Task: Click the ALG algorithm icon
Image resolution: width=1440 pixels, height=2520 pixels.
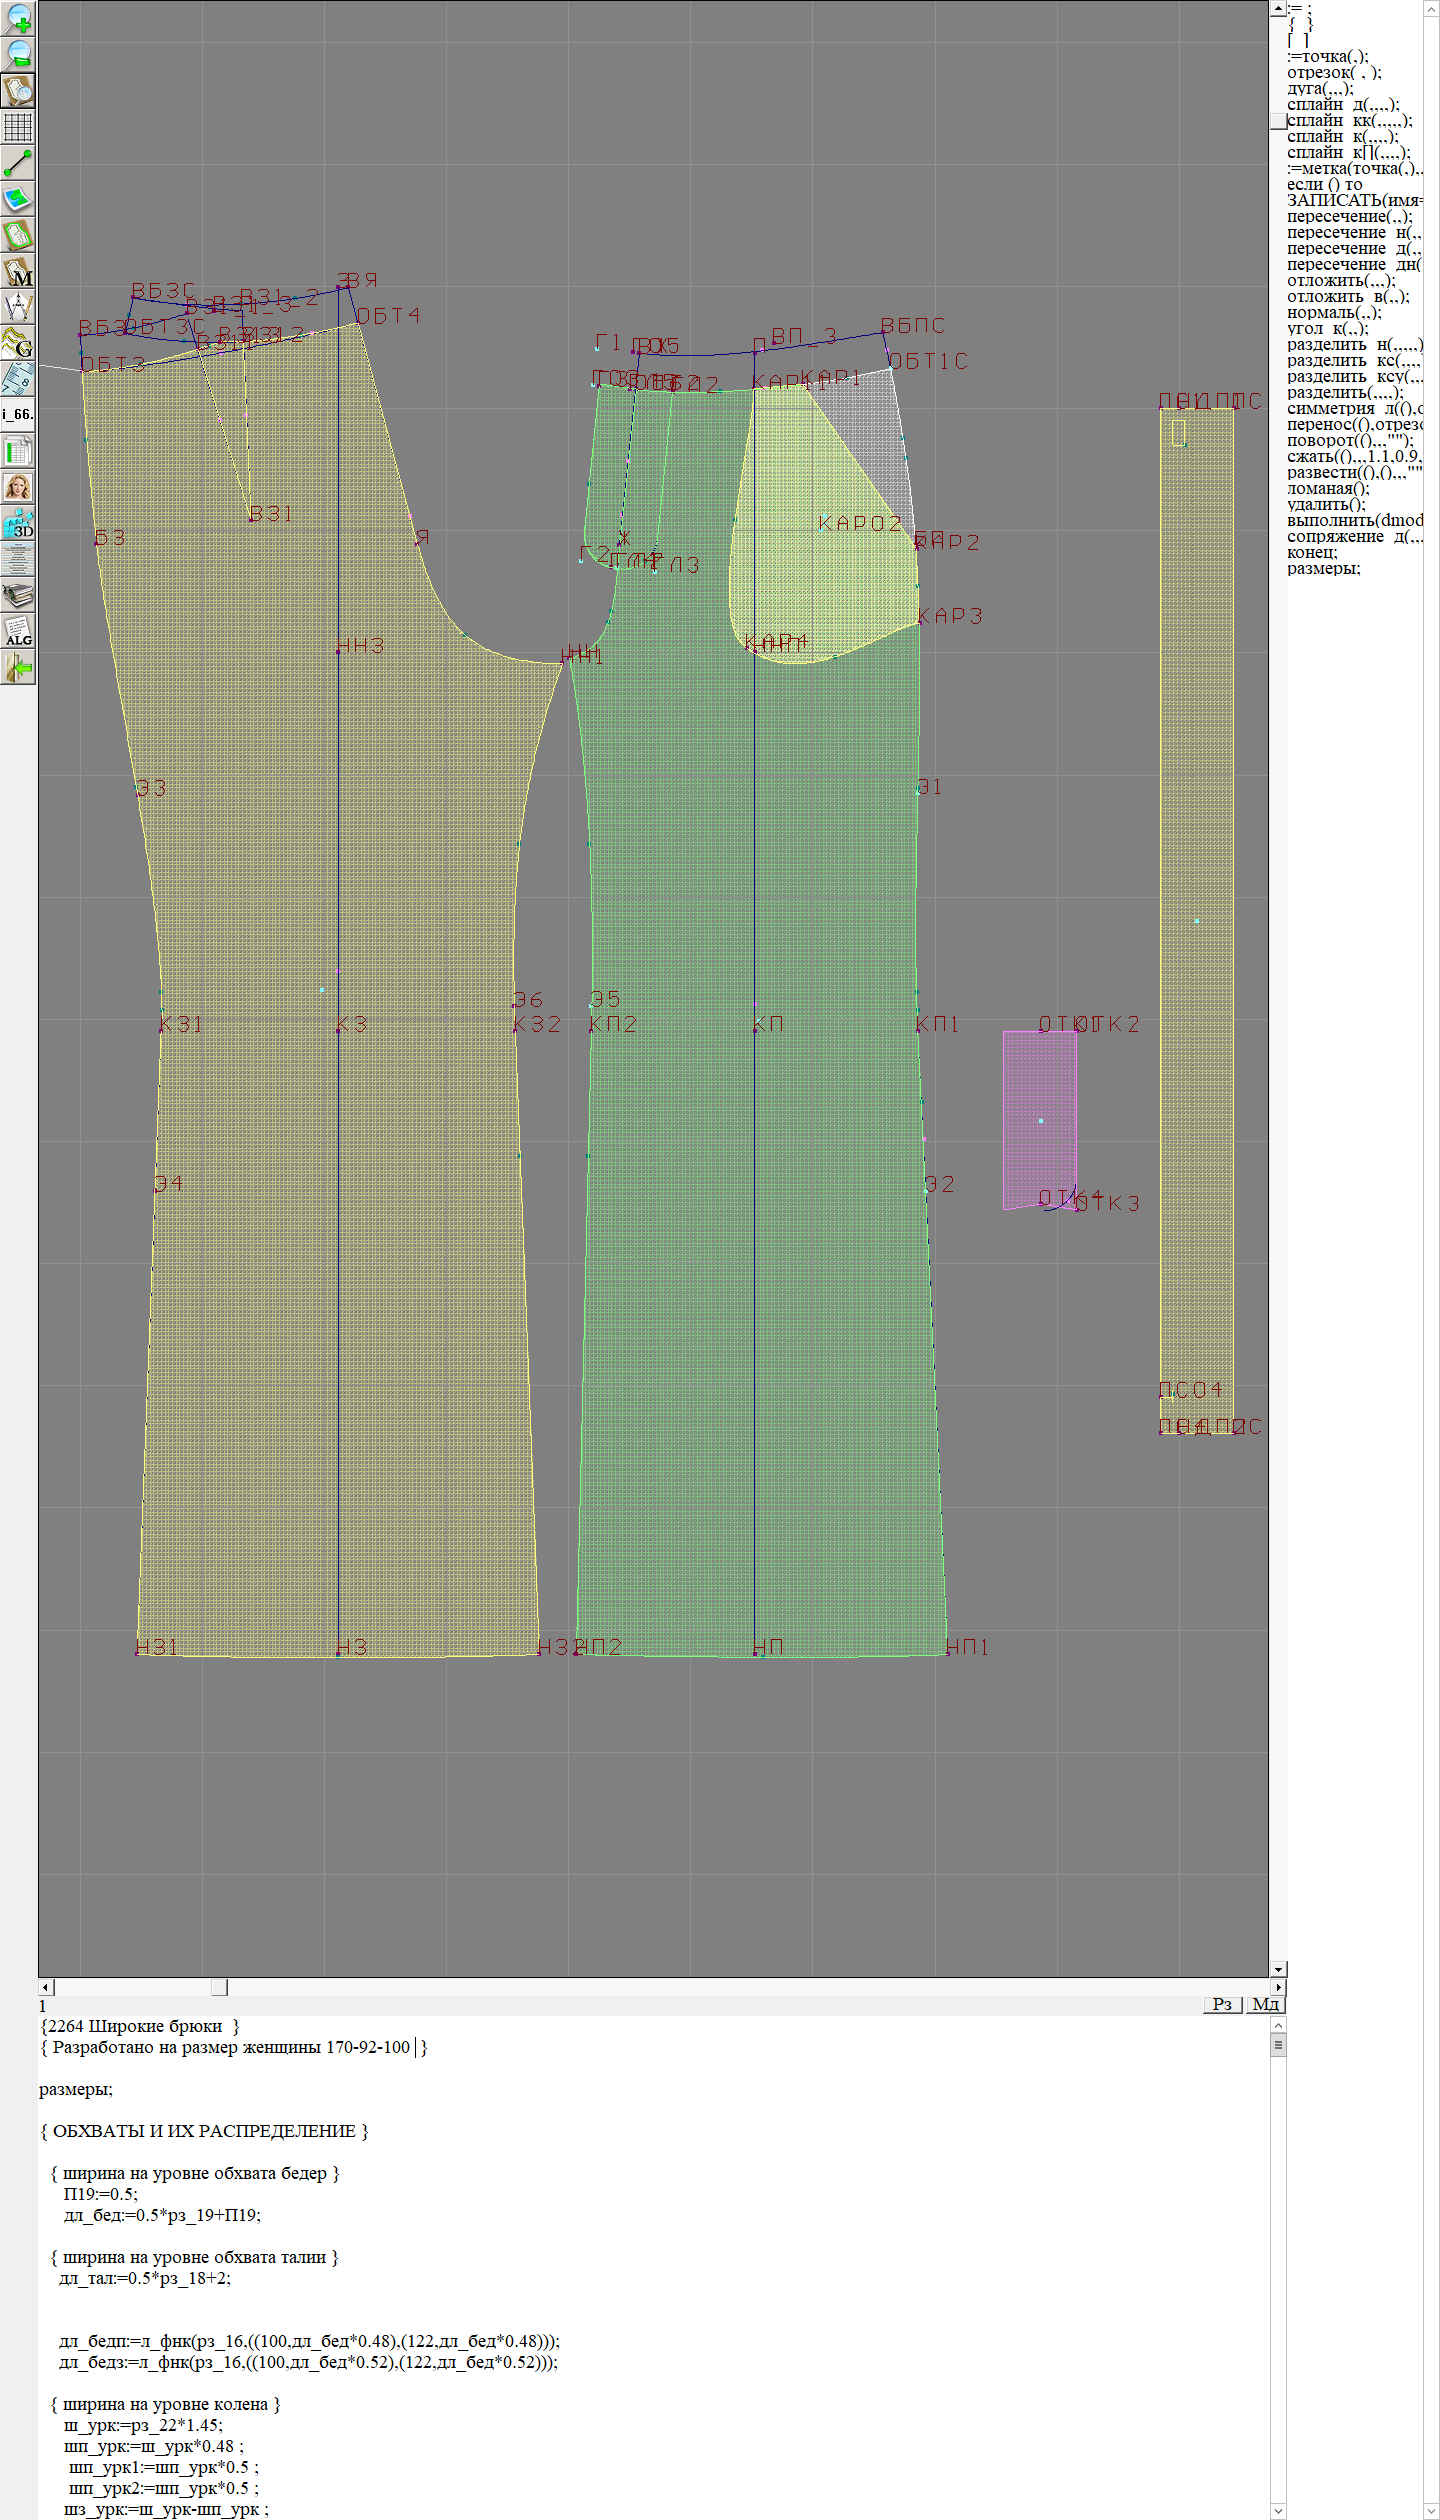Action: coord(18,632)
